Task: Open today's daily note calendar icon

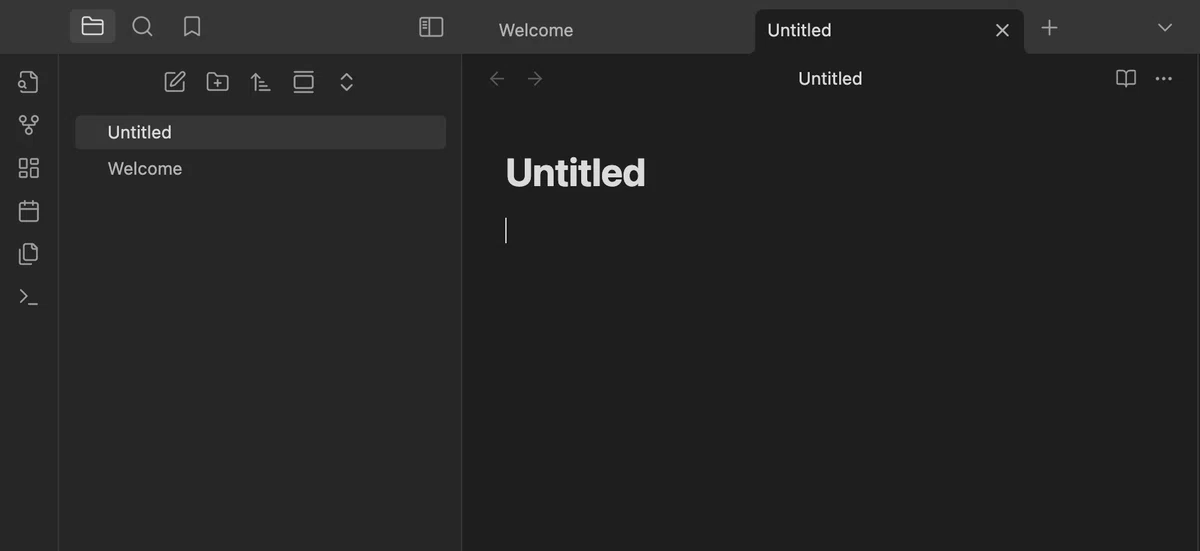Action: (x=29, y=211)
